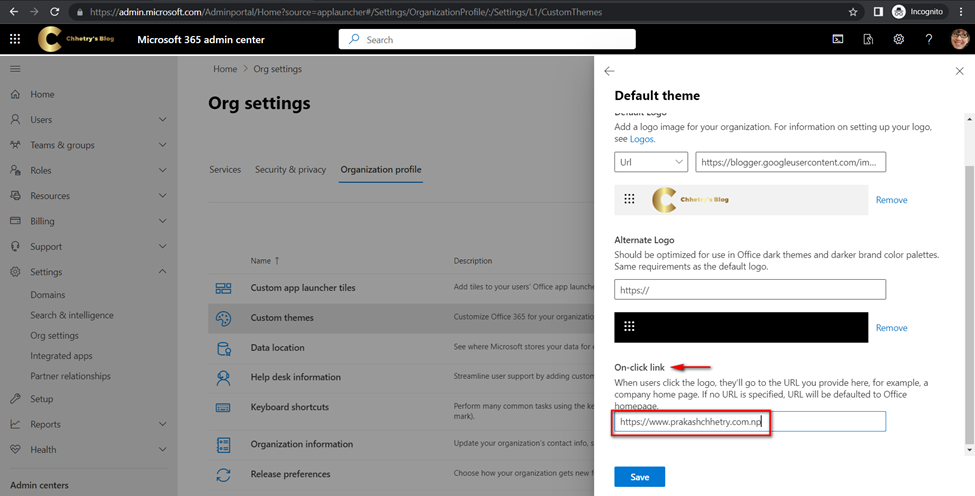Screen dimensions: 975x496
Task: Open the account profile picture
Action: click(960, 39)
